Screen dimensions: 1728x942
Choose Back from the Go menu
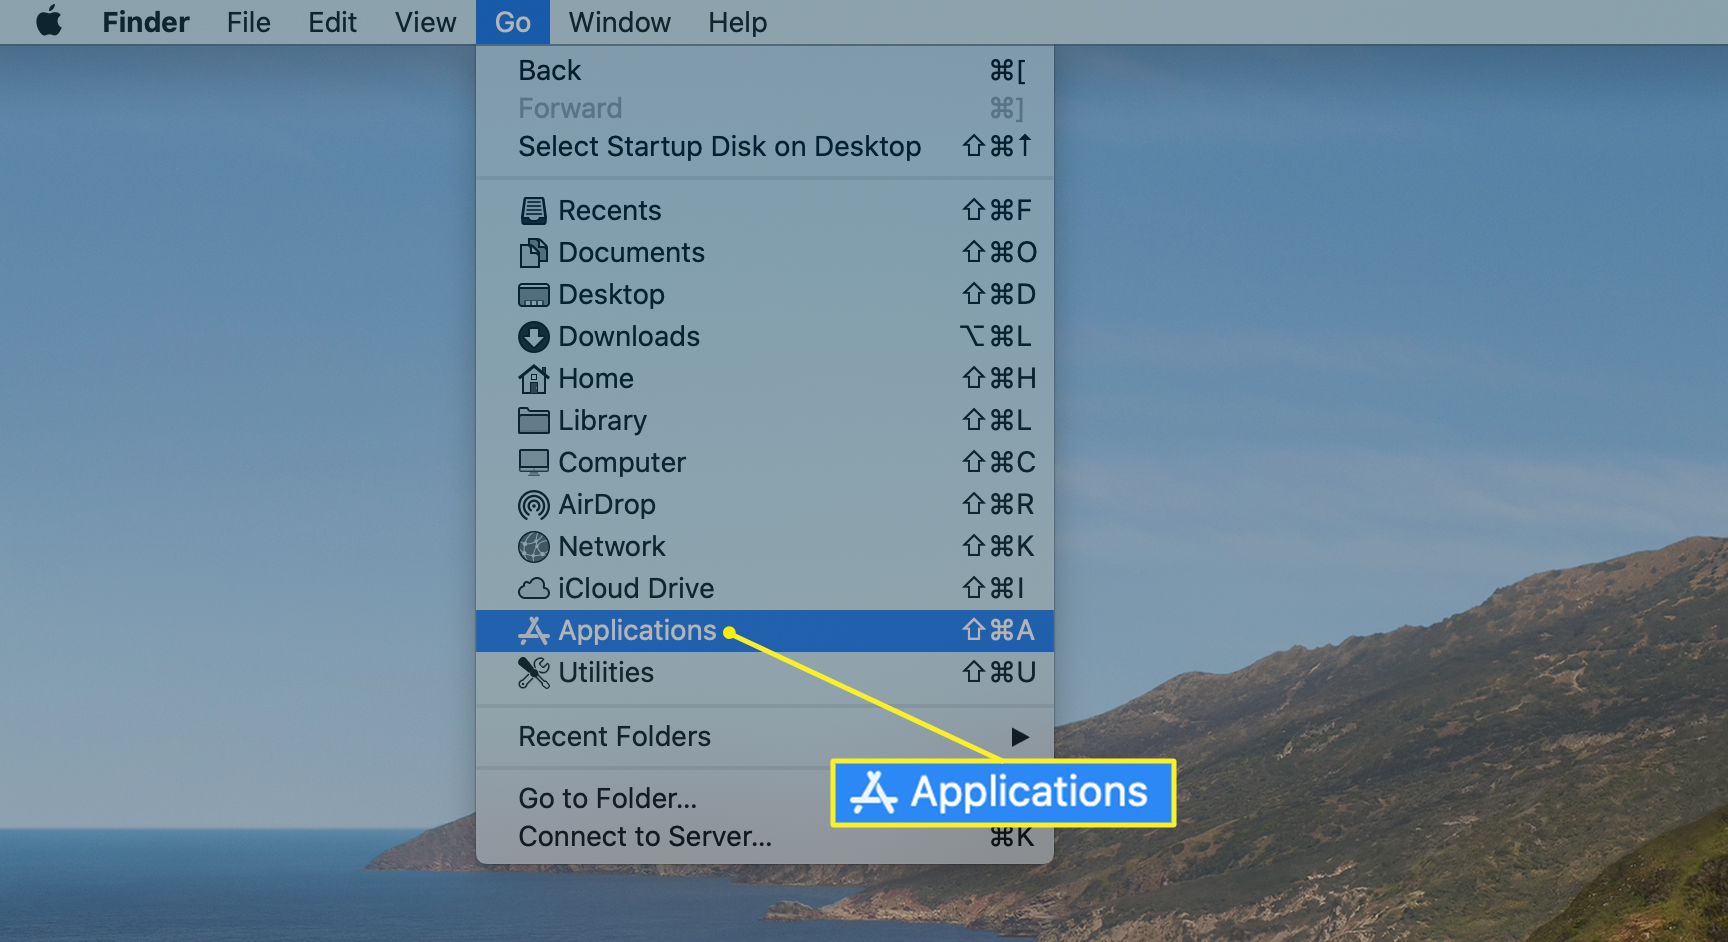coord(765,70)
